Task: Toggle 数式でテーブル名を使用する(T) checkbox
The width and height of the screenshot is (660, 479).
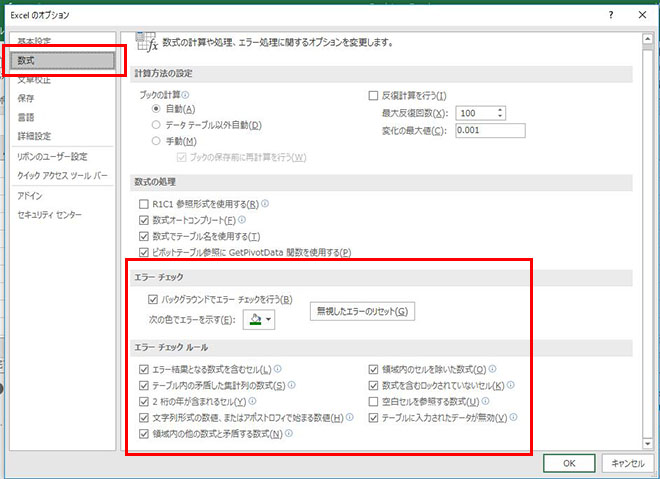Action: pyautogui.click(x=144, y=236)
